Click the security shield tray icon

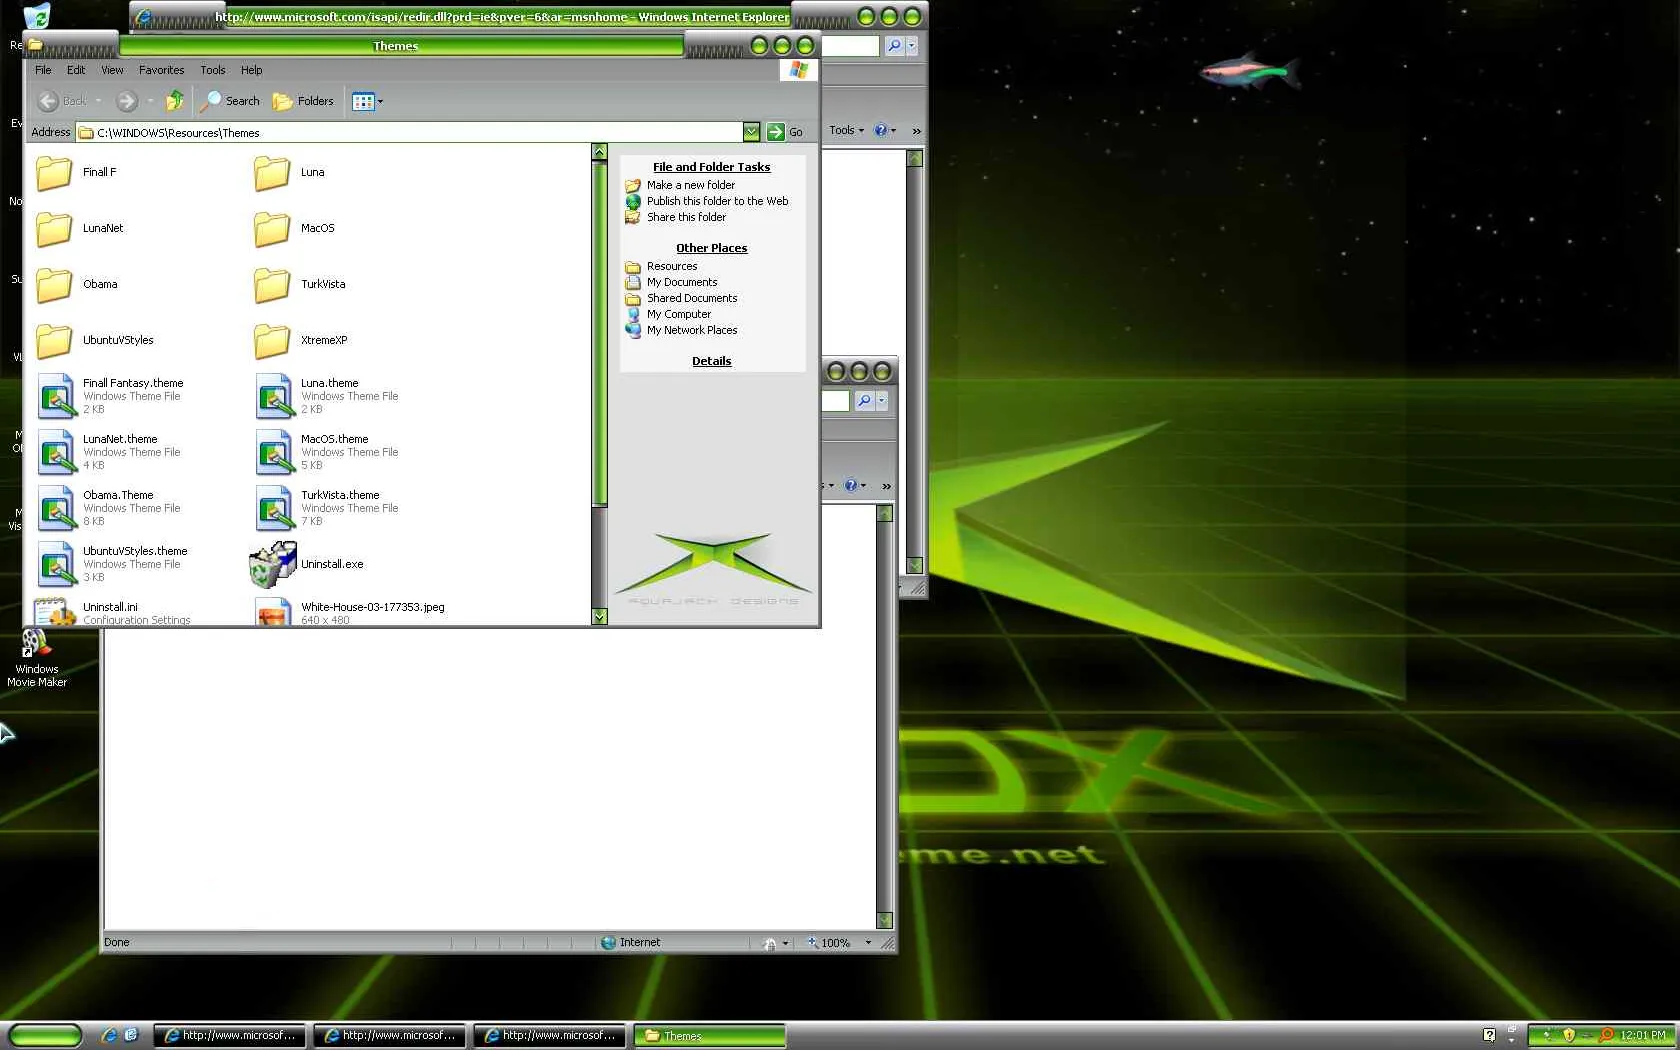(x=1568, y=1036)
